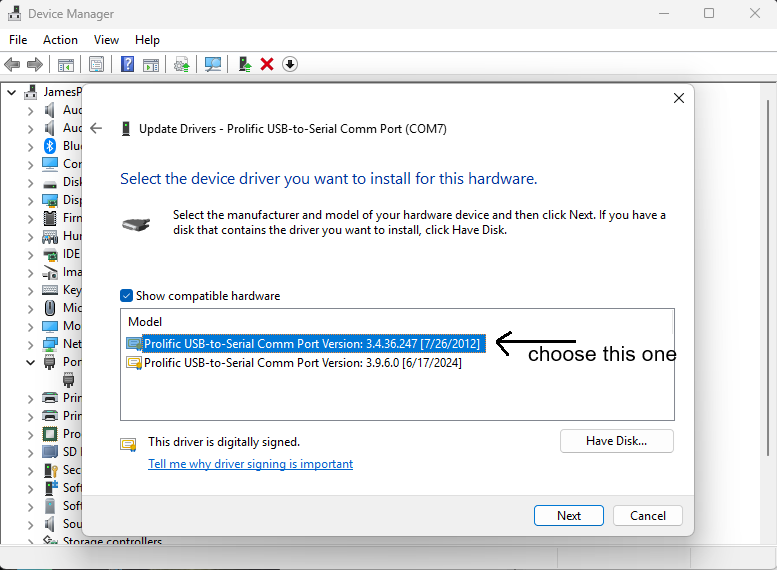Click the Display adapters category icon
Image resolution: width=777 pixels, height=570 pixels.
50,200
